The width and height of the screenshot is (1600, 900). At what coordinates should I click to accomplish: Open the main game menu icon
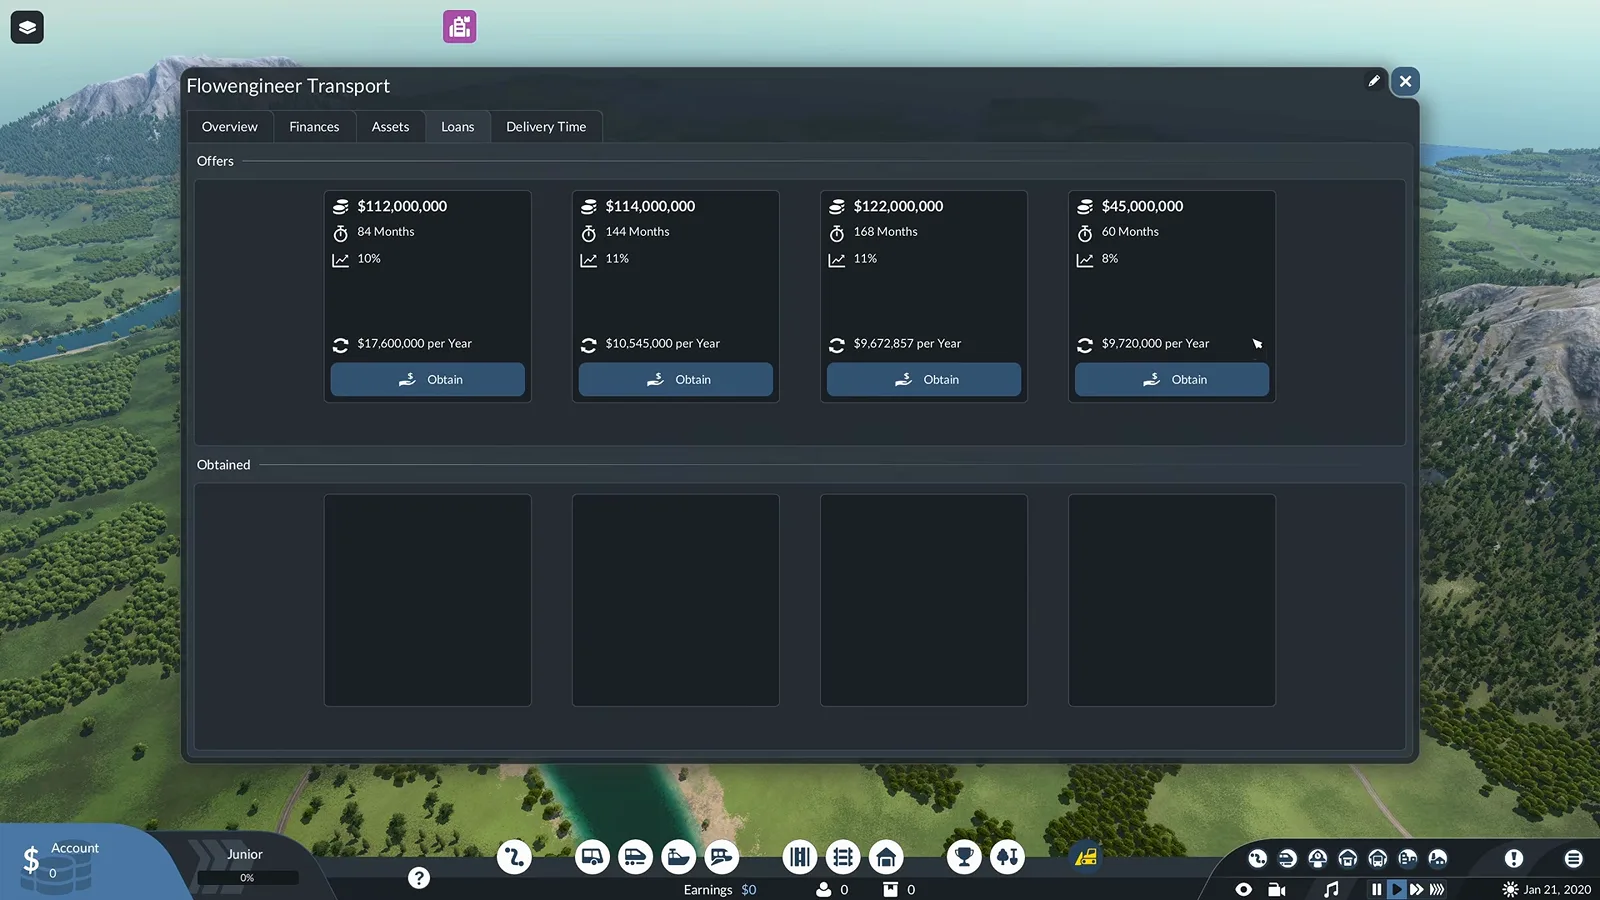tap(1574, 858)
